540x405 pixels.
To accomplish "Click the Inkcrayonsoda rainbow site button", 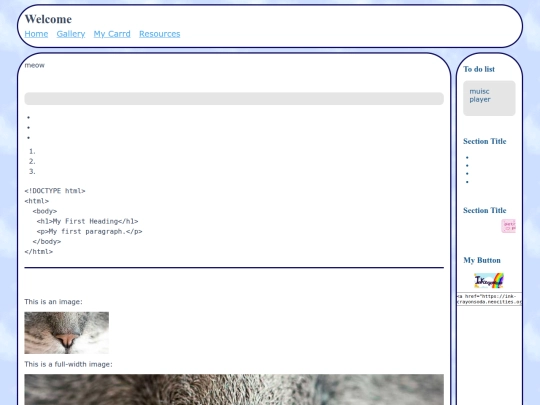I will point(489,280).
